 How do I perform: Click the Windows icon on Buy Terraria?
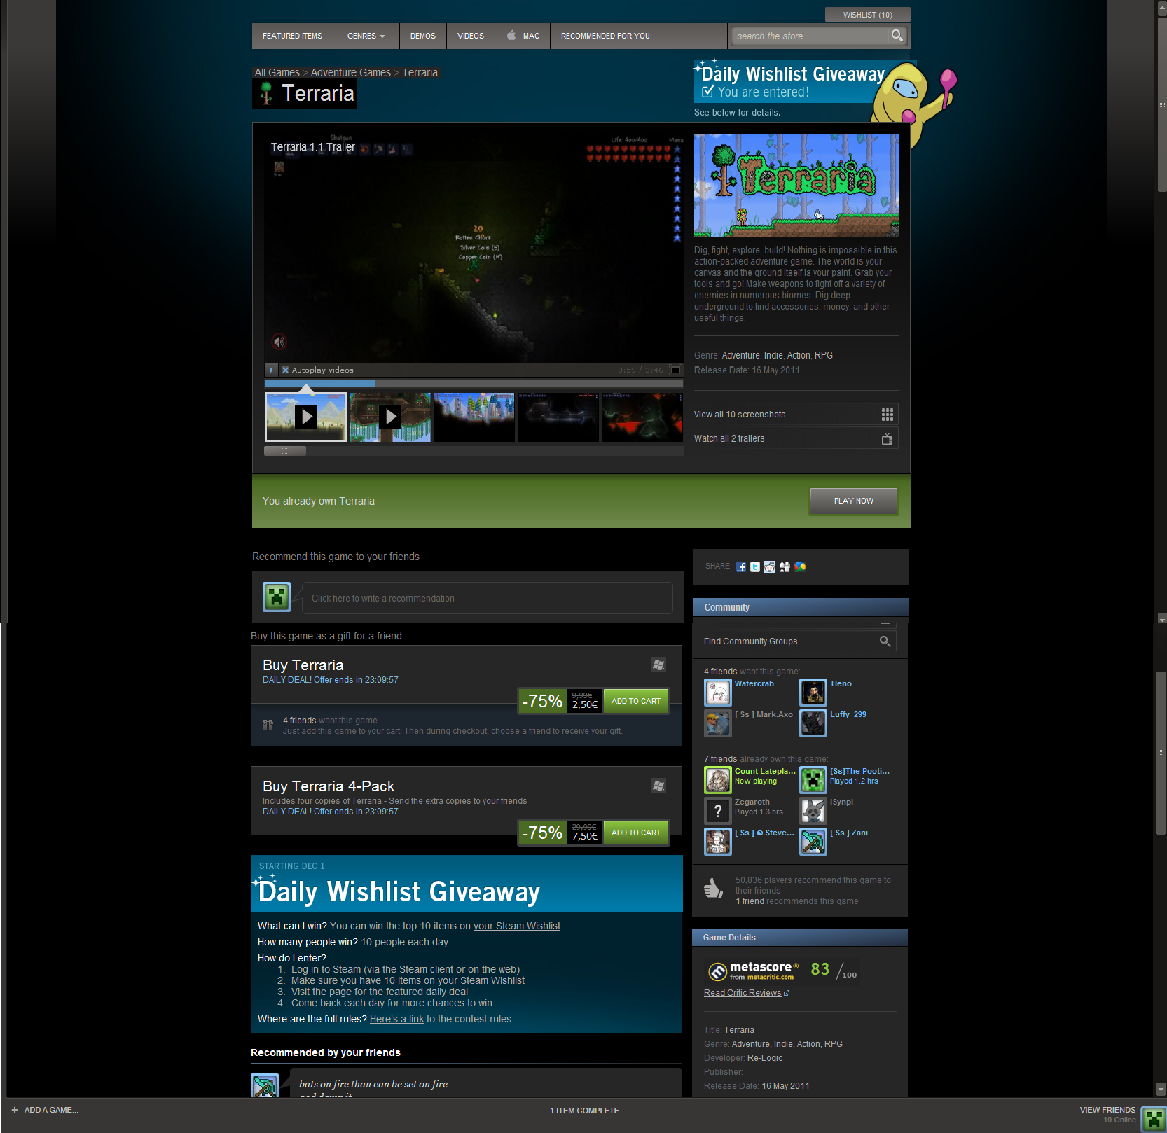coord(659,665)
